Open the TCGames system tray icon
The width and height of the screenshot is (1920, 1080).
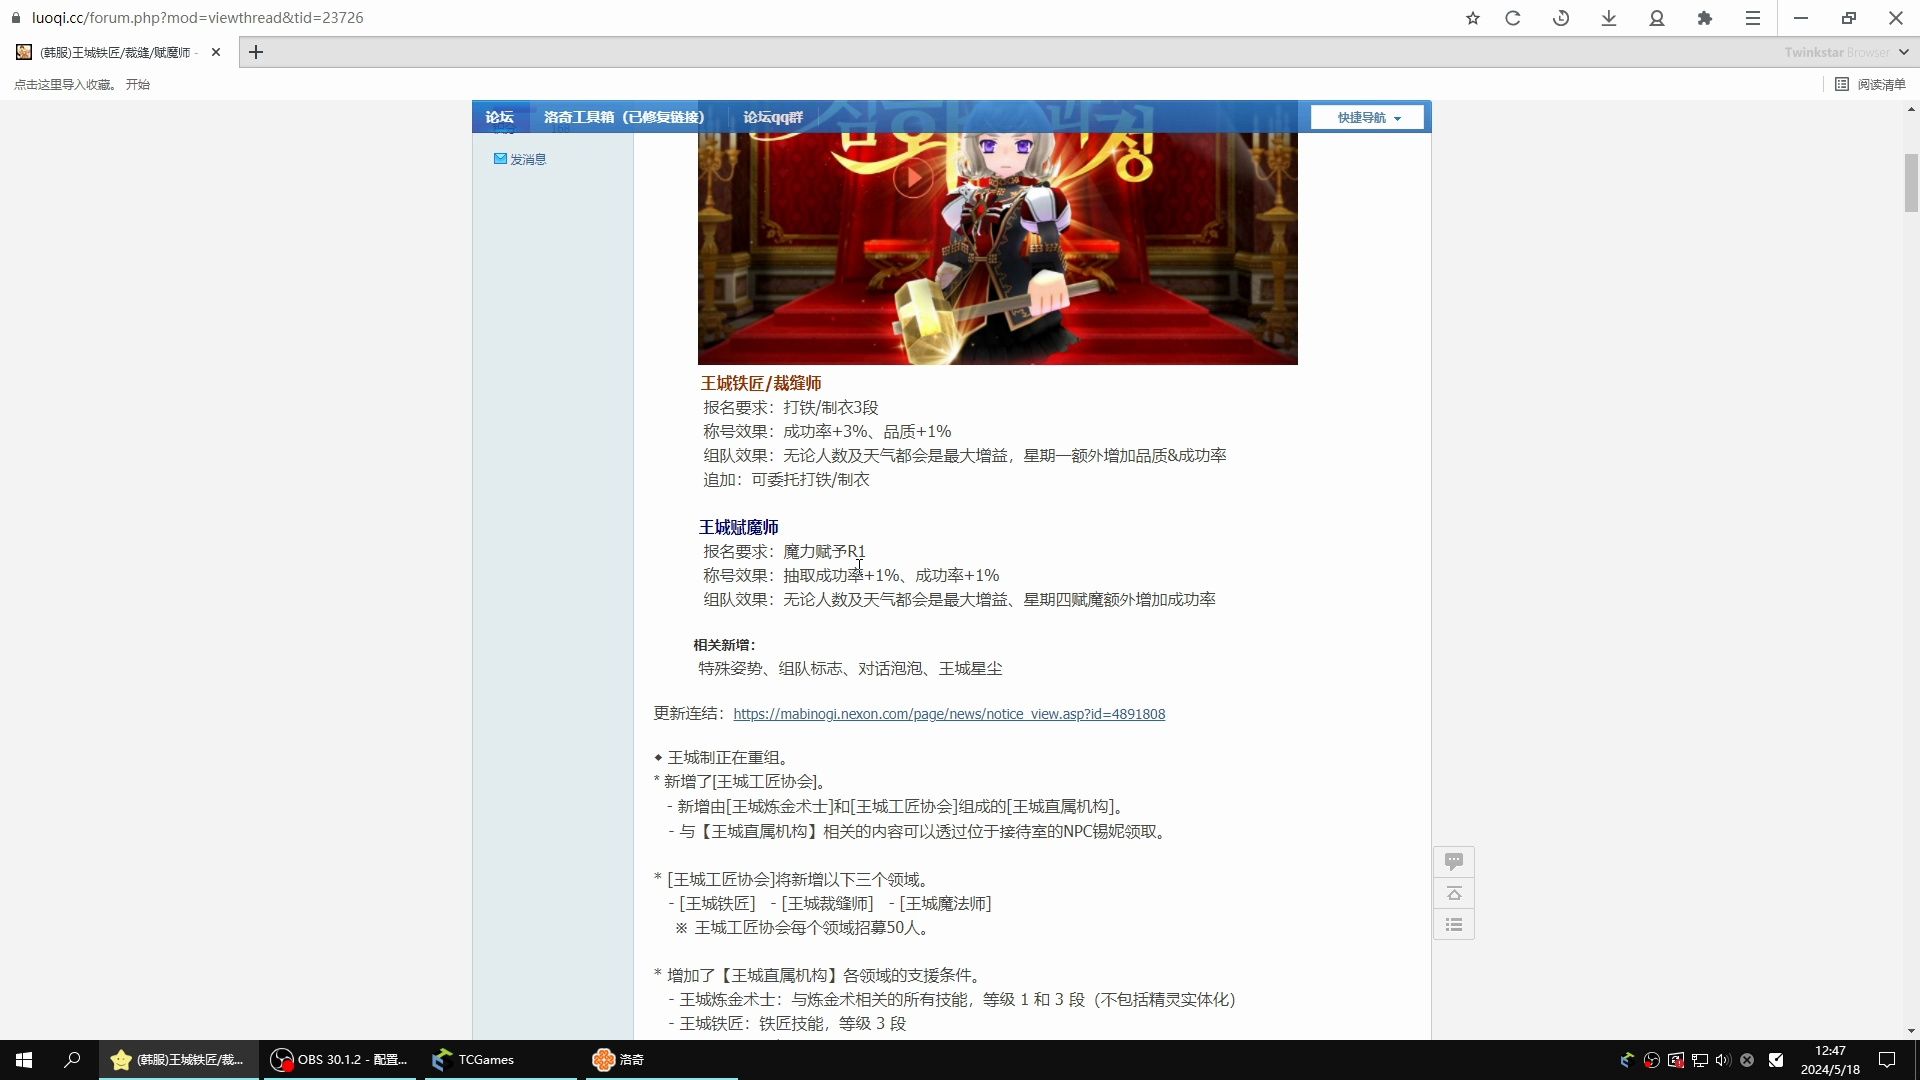(x=1627, y=1060)
